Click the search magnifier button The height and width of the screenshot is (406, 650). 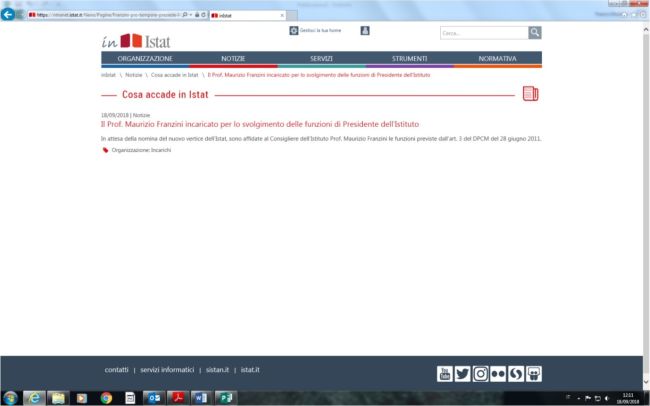(x=535, y=33)
